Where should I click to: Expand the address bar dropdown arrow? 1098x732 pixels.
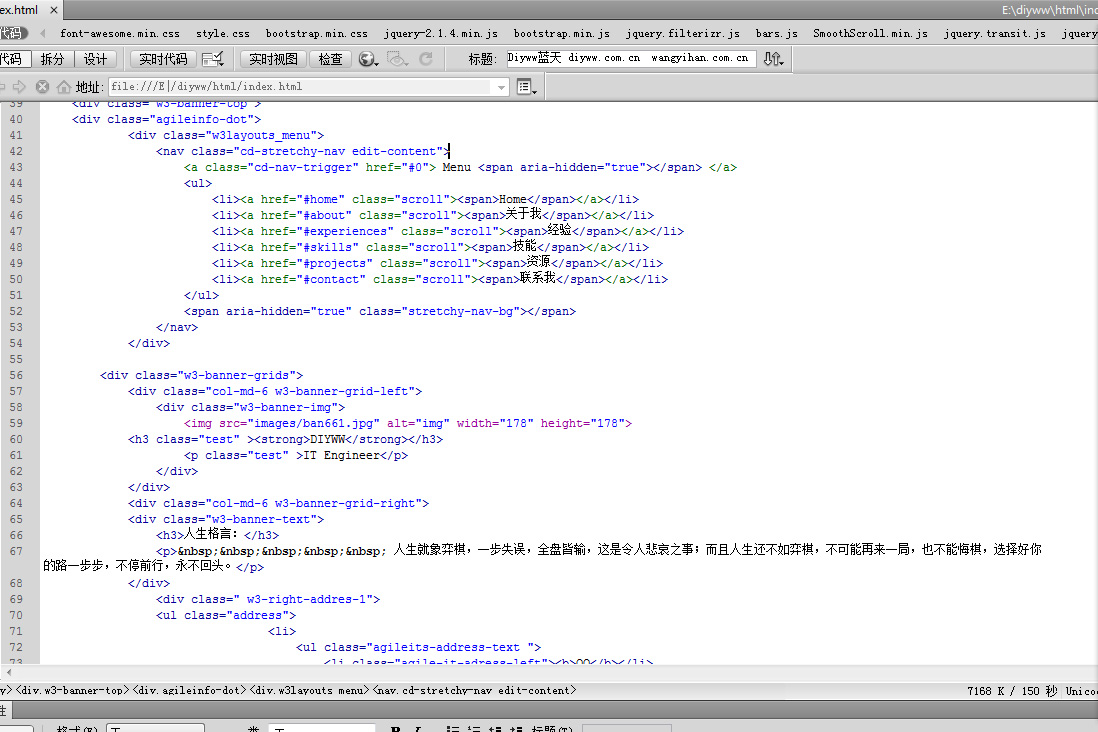point(502,87)
